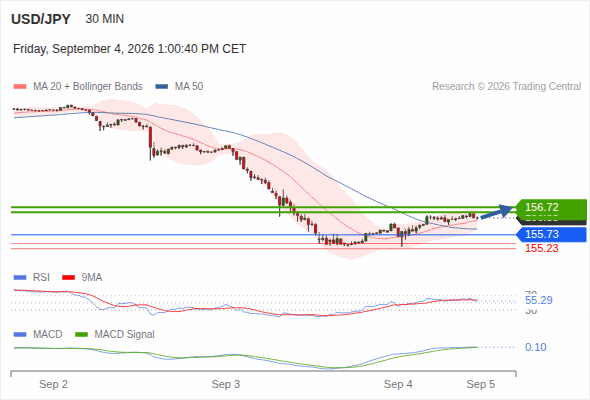Click the MACD value 0.10
Viewport: 590px width, 400px height.
point(535,347)
